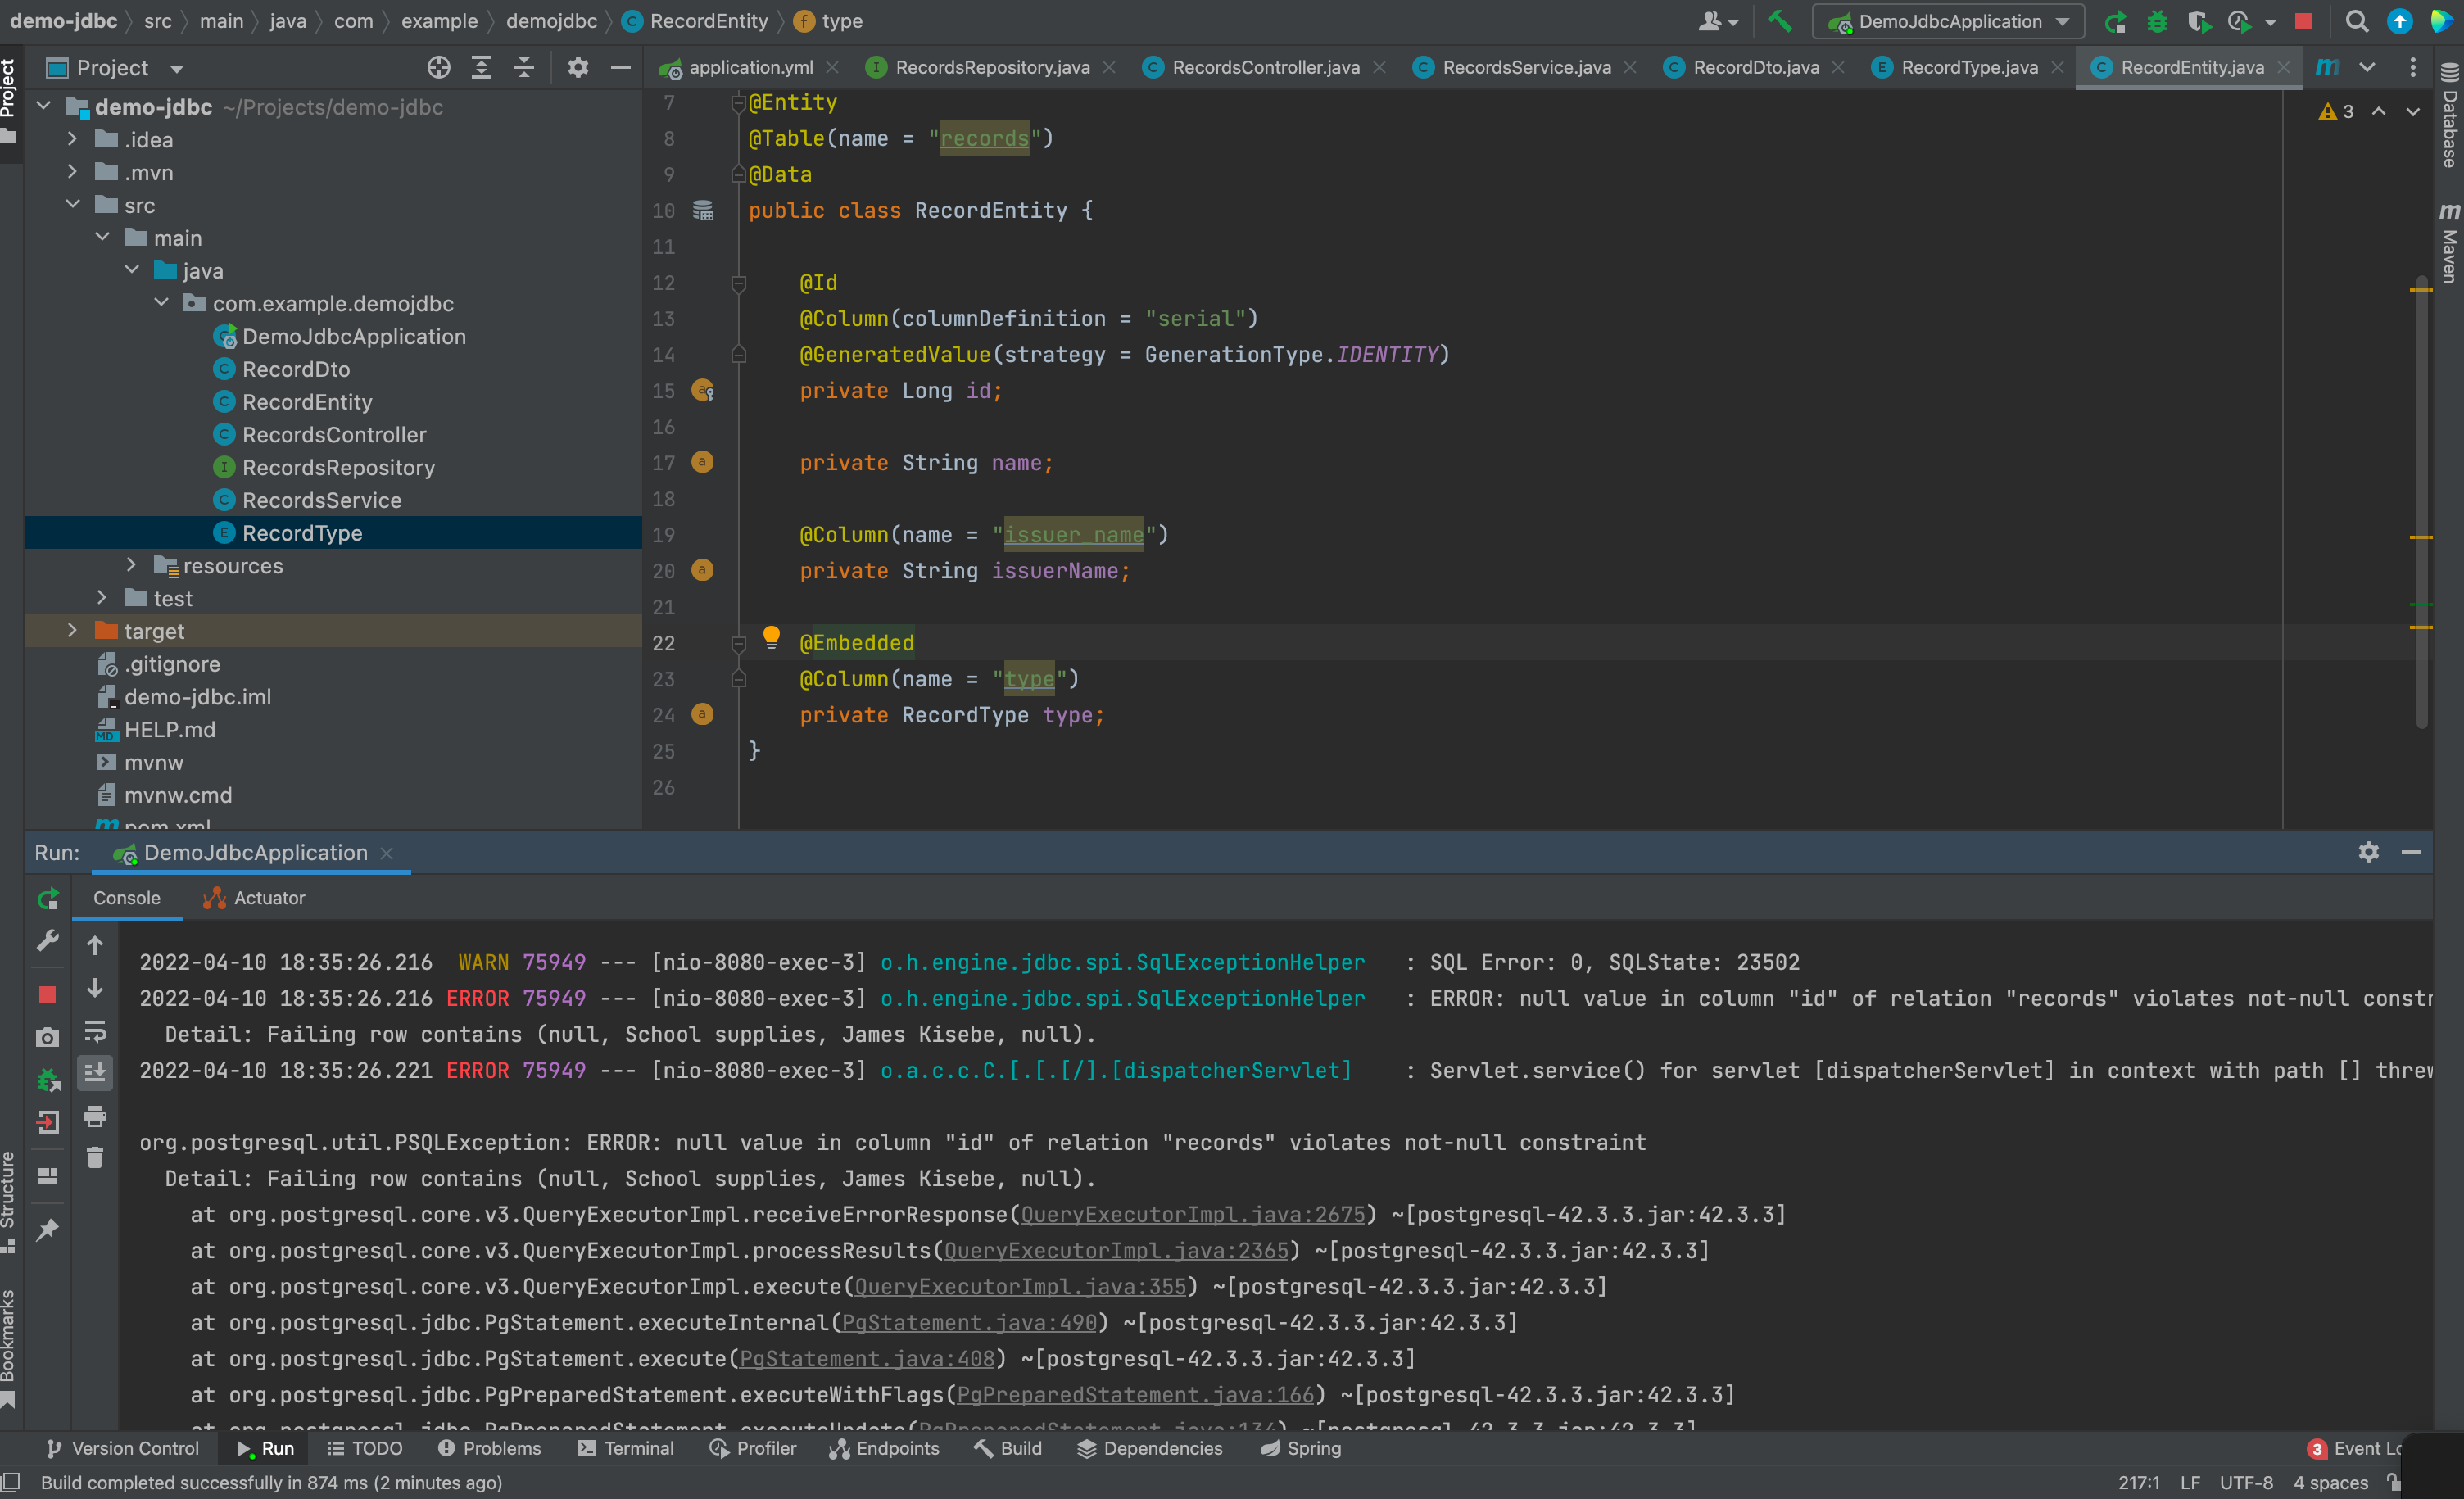Toggle scroll to end in console
Viewport: 2464px width, 1499px height.
95,1072
